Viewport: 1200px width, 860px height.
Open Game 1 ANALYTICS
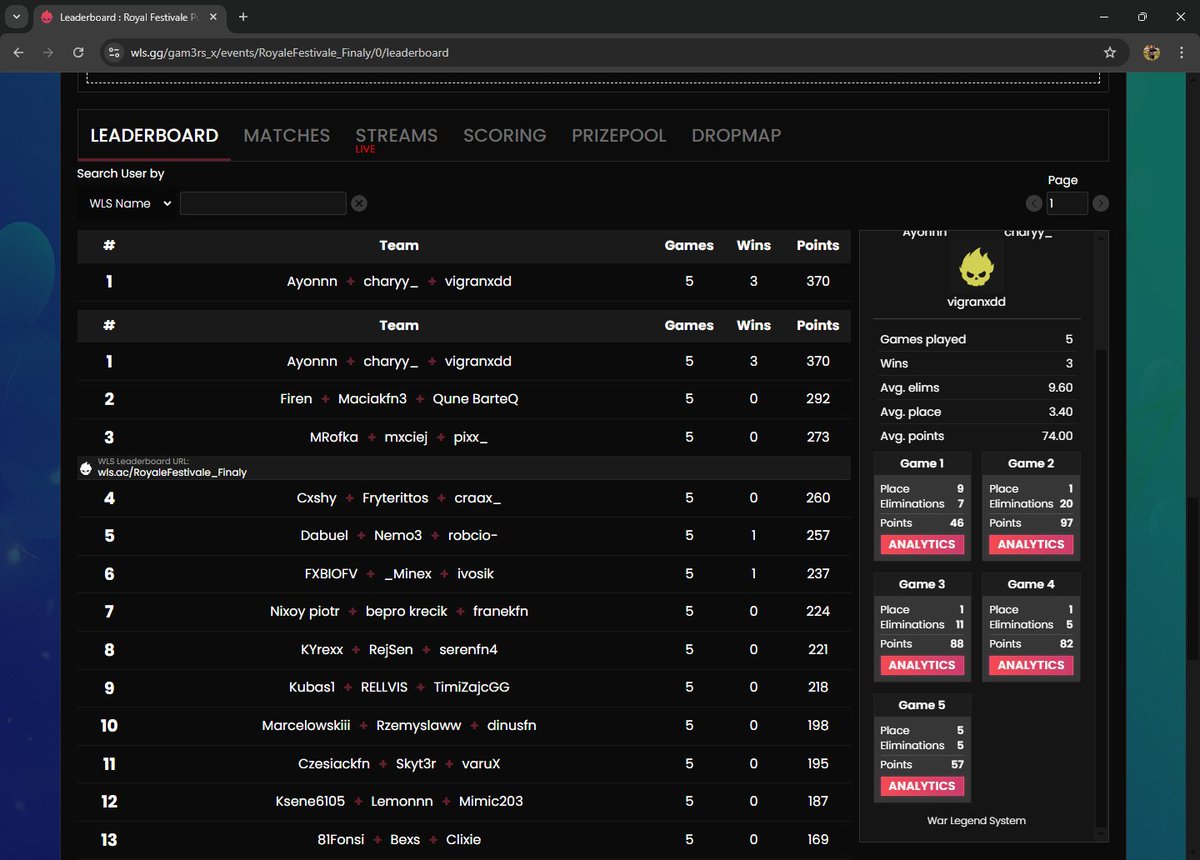click(922, 544)
